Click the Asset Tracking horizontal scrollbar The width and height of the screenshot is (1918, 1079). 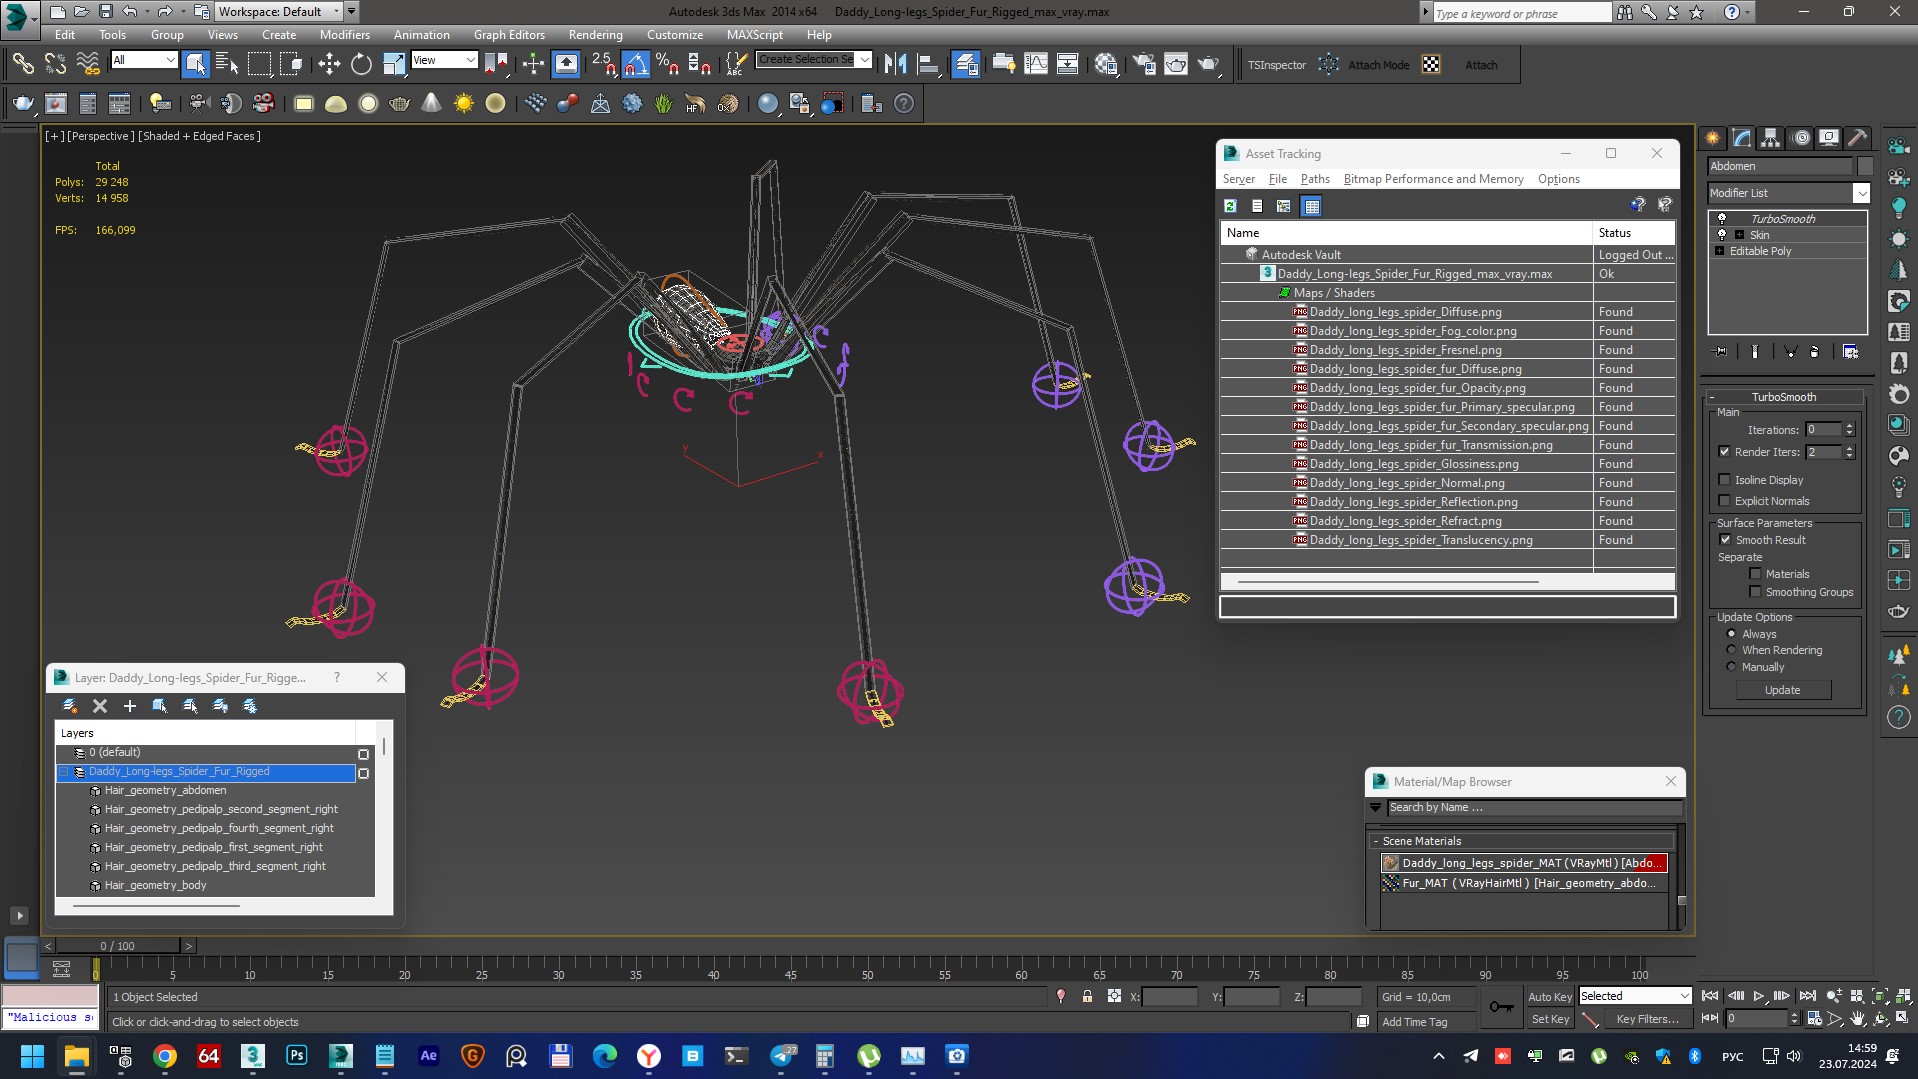coord(1387,581)
